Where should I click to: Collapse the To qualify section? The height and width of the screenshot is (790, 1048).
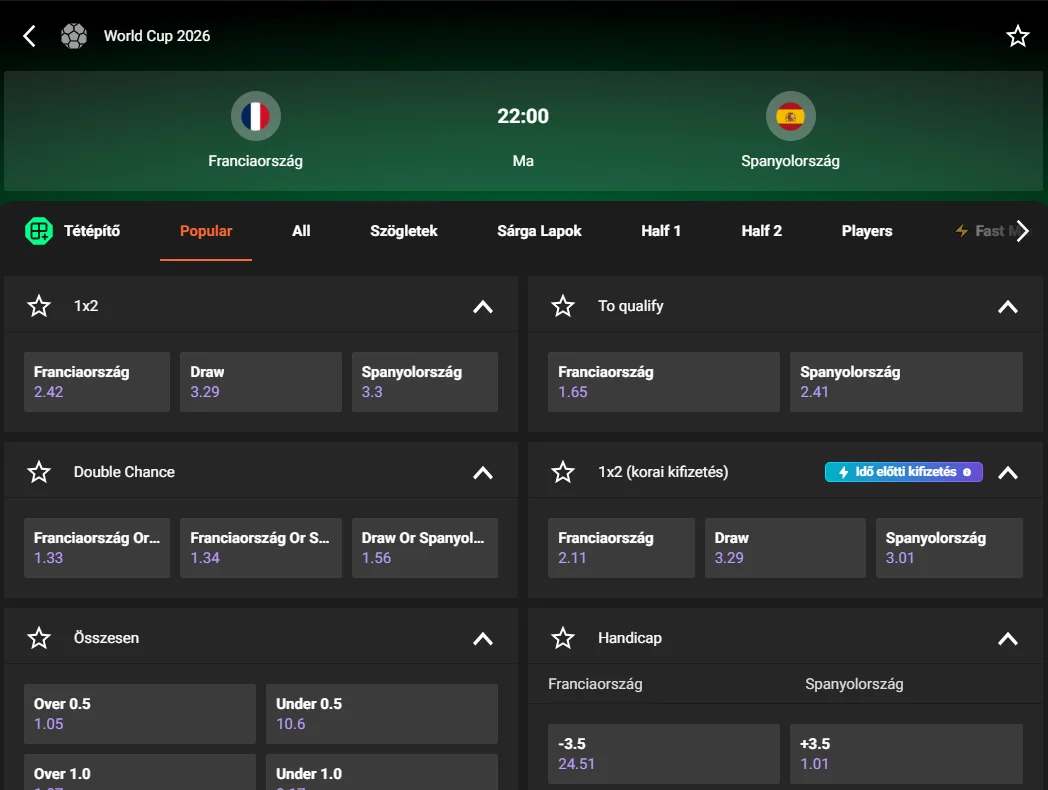point(1008,307)
